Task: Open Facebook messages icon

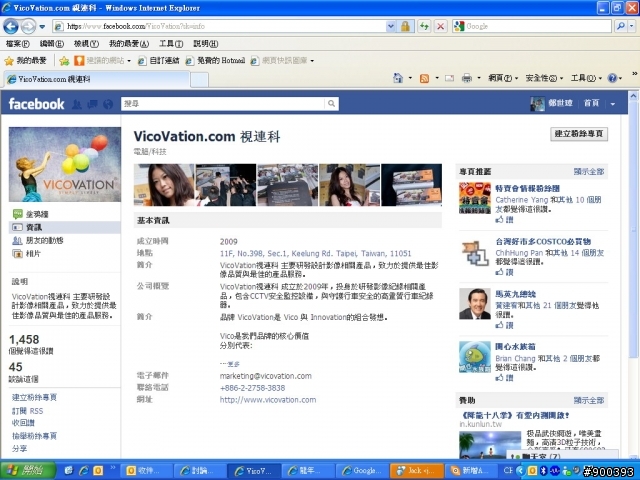Action: pos(92,104)
